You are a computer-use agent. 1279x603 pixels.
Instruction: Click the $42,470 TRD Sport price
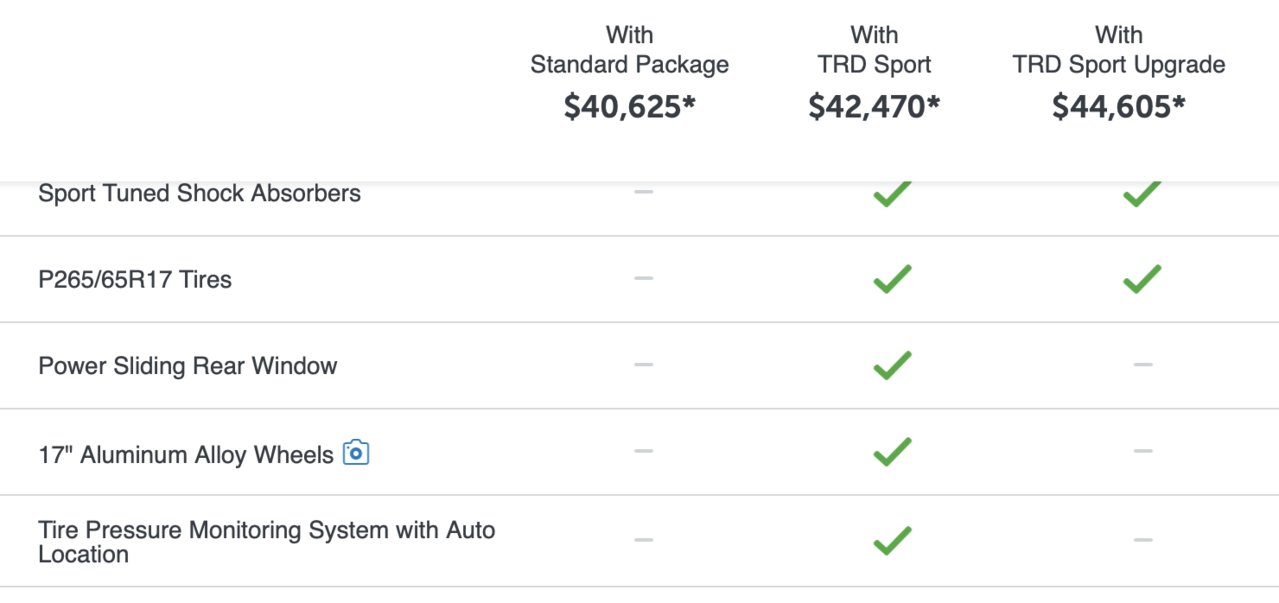coord(874,107)
